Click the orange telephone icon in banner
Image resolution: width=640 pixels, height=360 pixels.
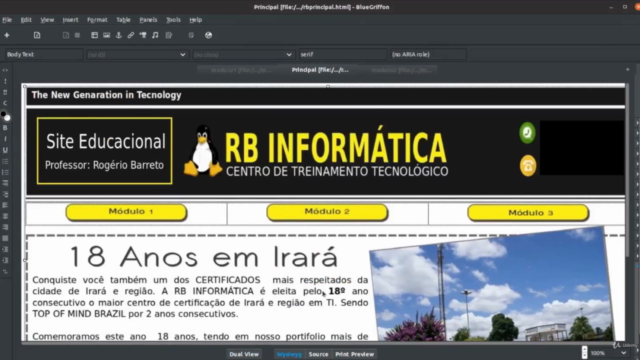(528, 166)
